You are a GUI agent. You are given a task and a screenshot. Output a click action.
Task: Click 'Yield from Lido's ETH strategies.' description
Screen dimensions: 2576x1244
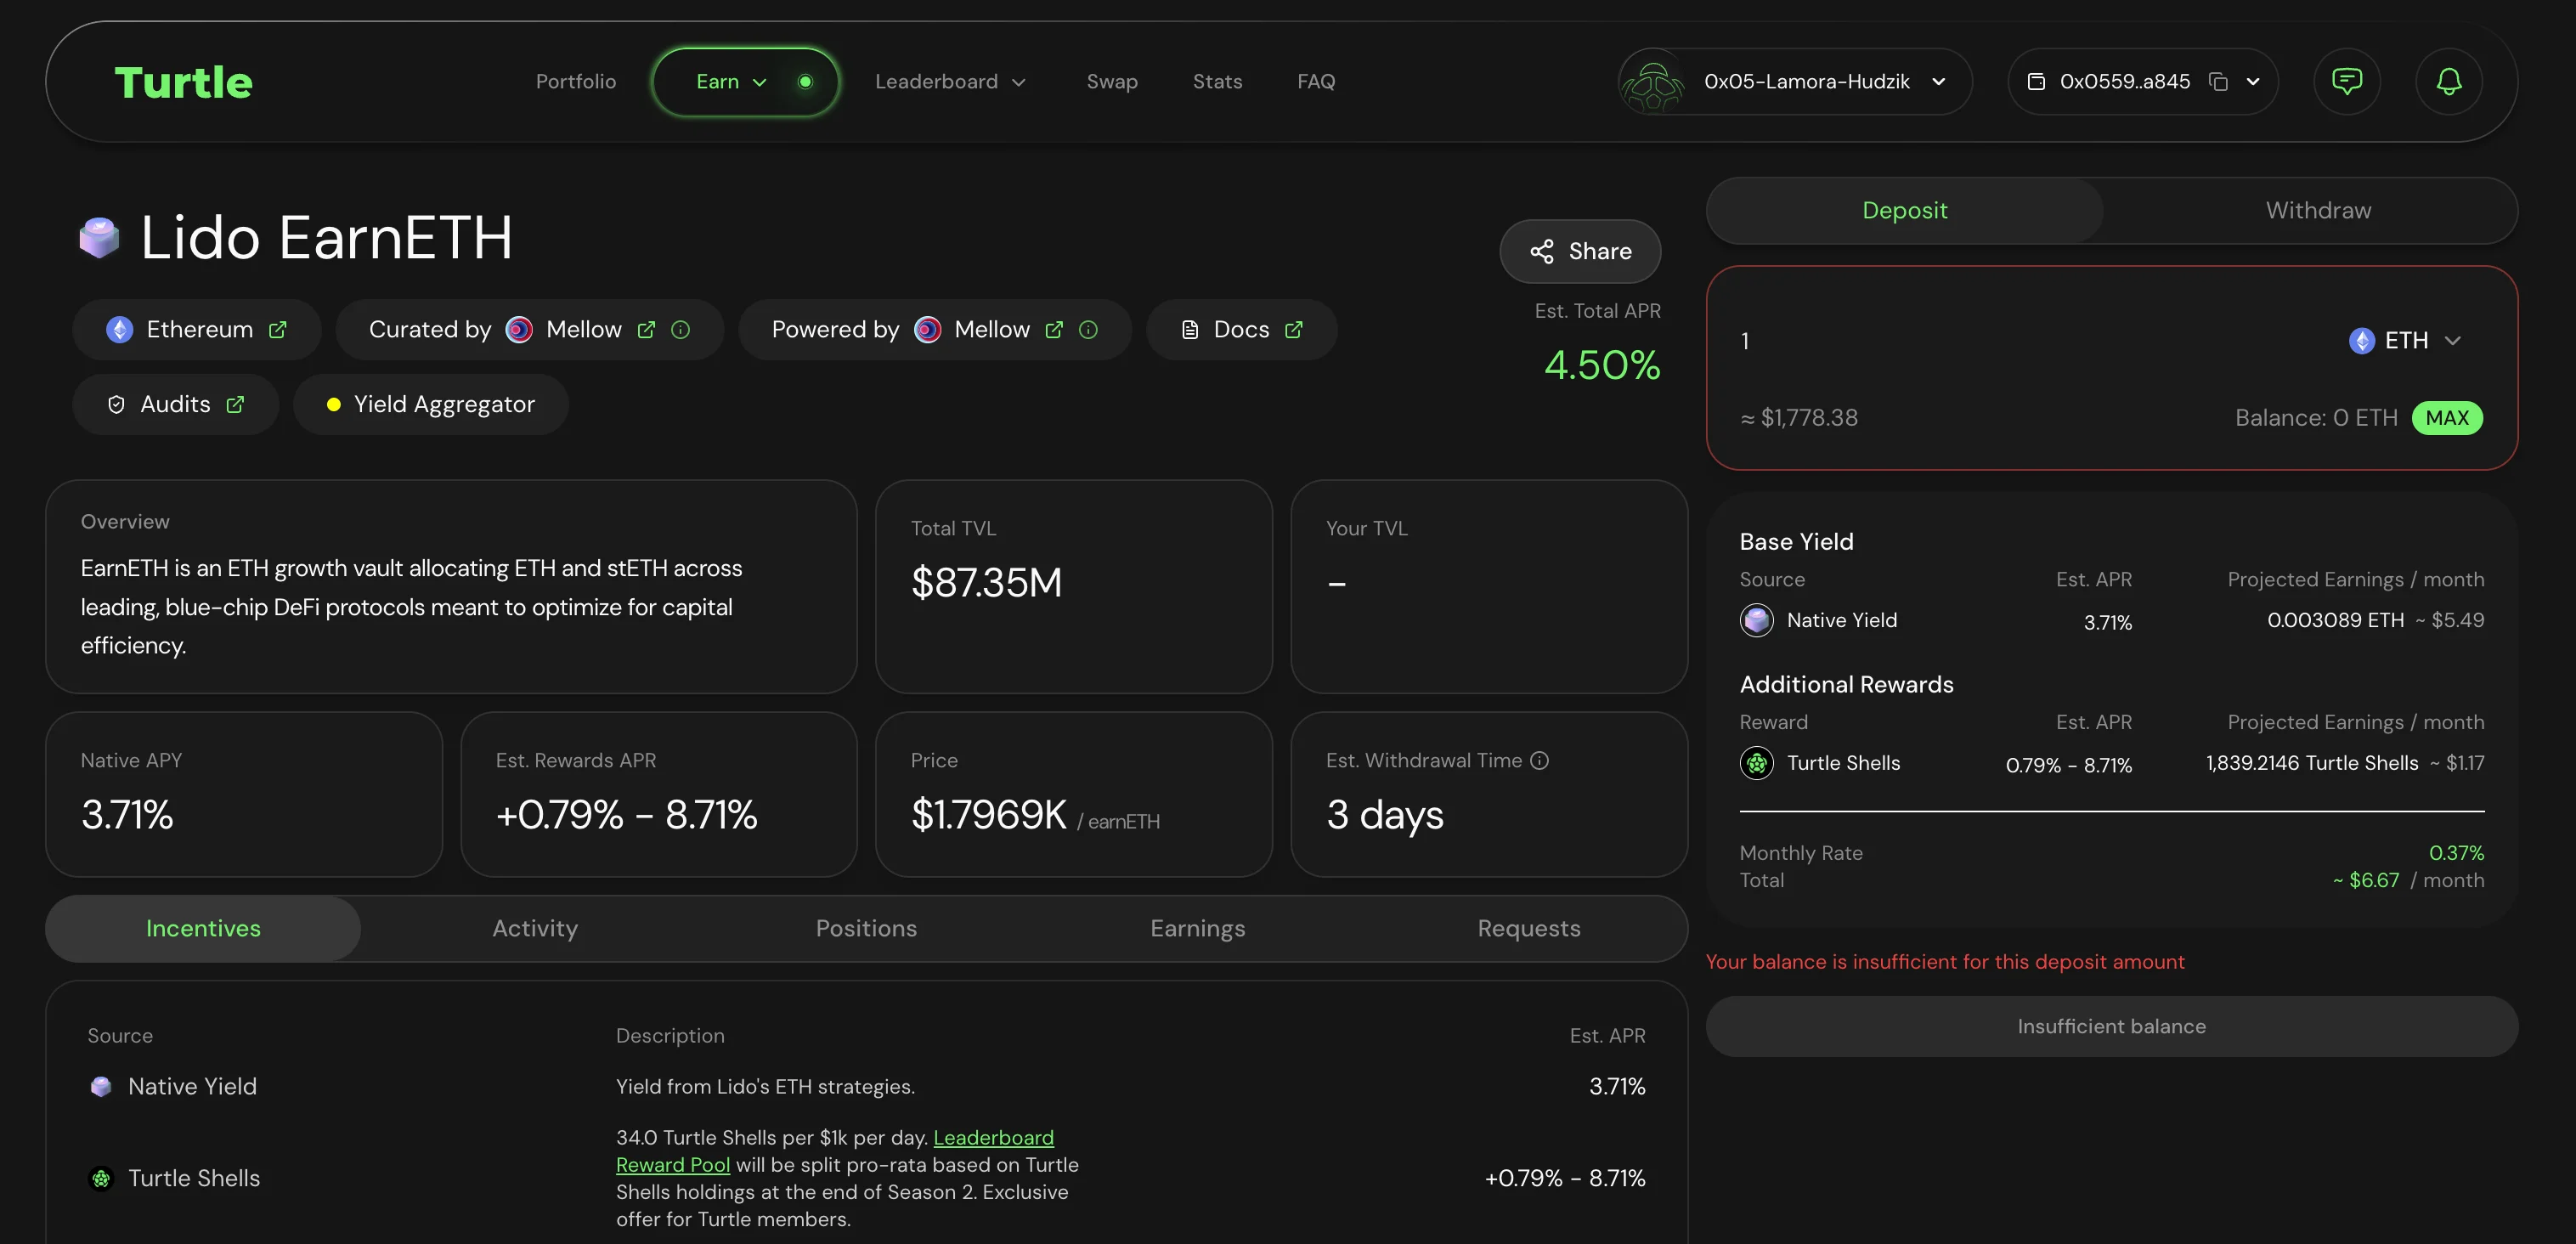click(x=765, y=1087)
